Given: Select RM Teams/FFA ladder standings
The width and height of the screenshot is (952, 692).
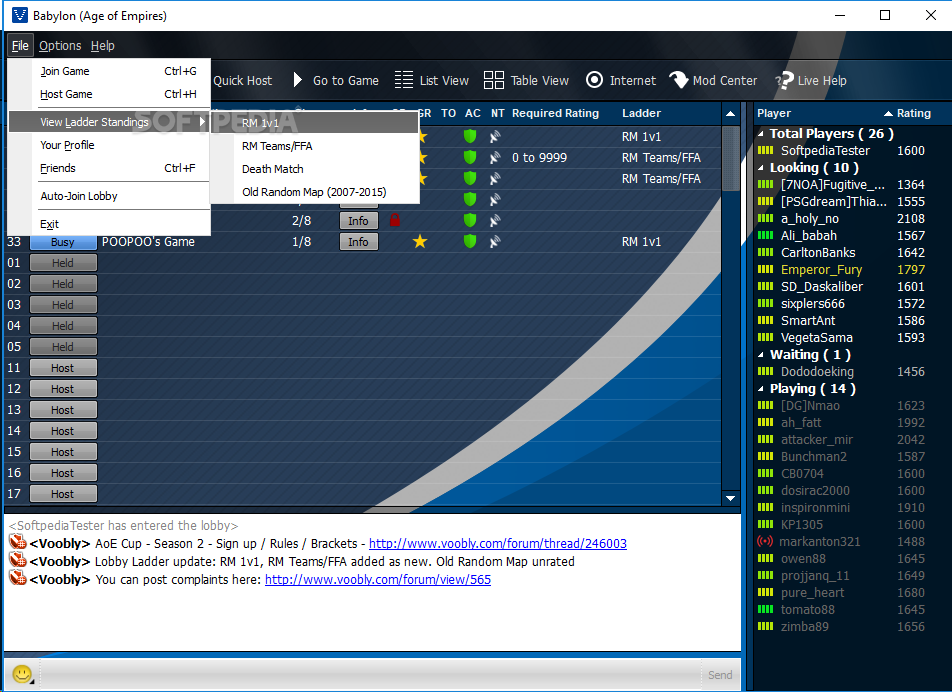Looking at the screenshot, I should click(315, 146).
